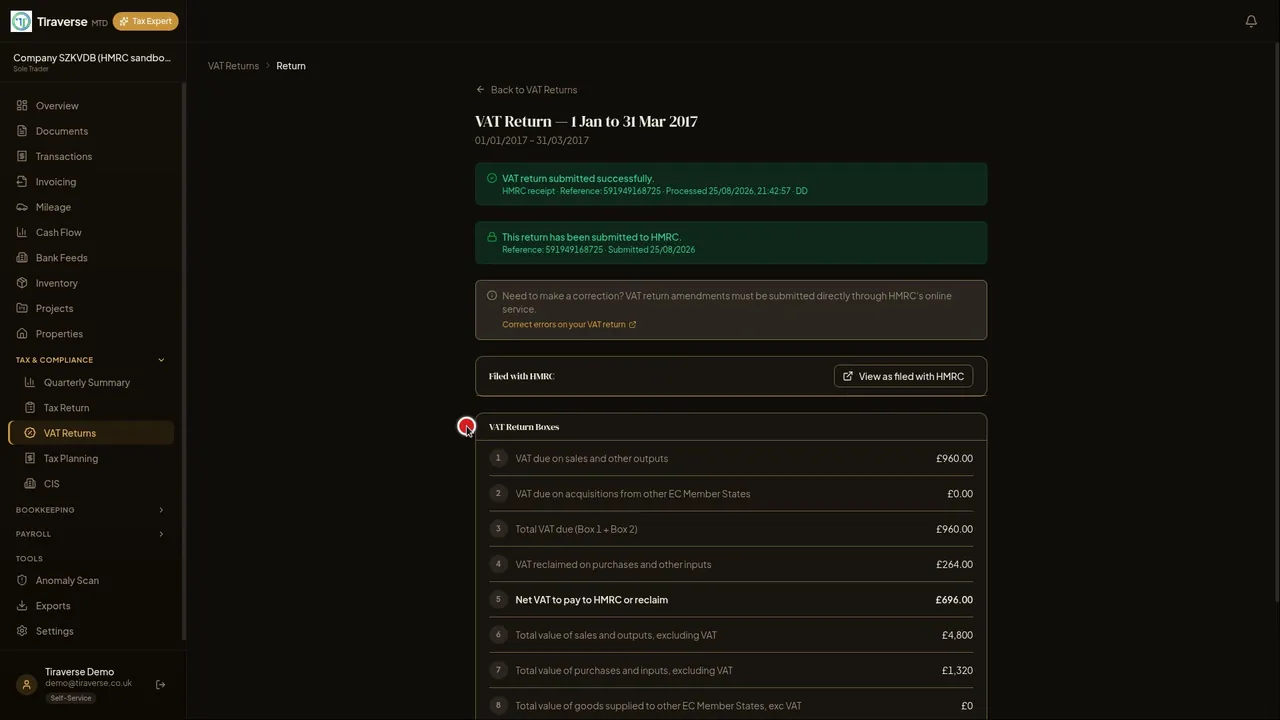Open Correct errors on your VAT return link
This screenshot has width=1280, height=720.
click(x=569, y=325)
